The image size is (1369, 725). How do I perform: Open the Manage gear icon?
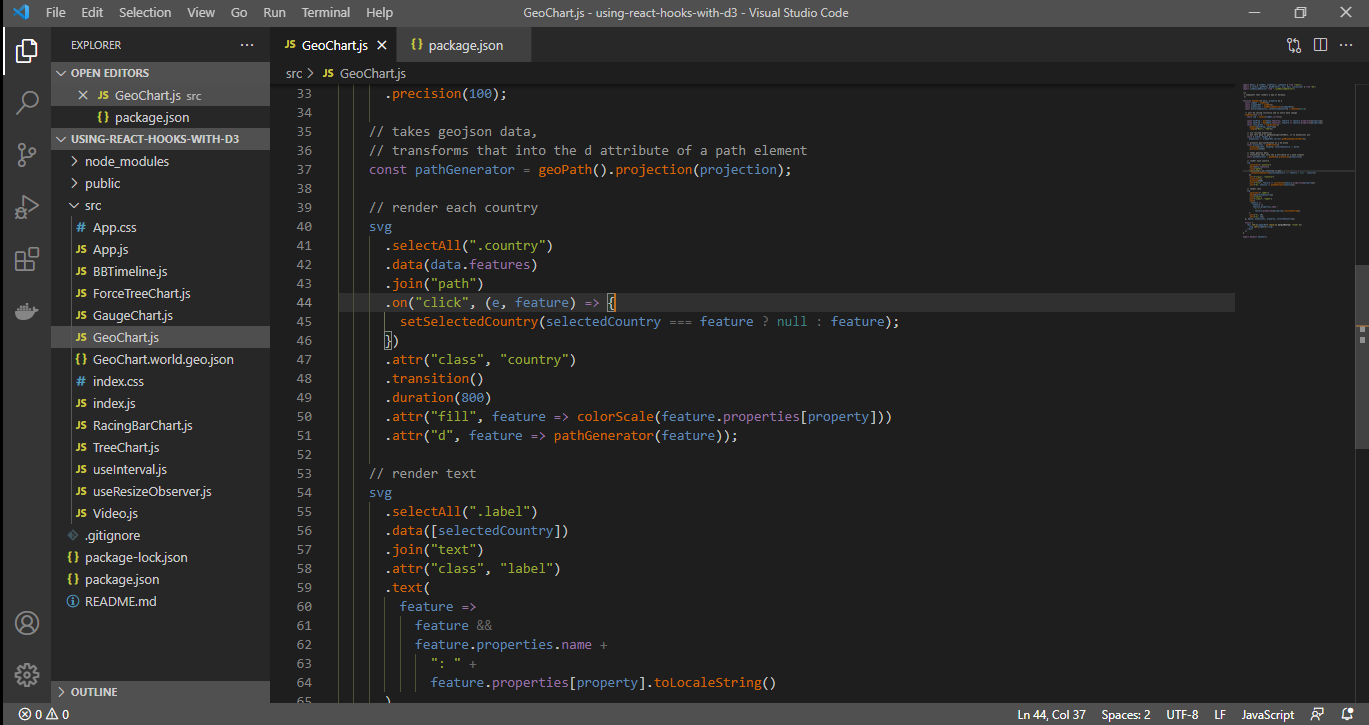(x=26, y=674)
